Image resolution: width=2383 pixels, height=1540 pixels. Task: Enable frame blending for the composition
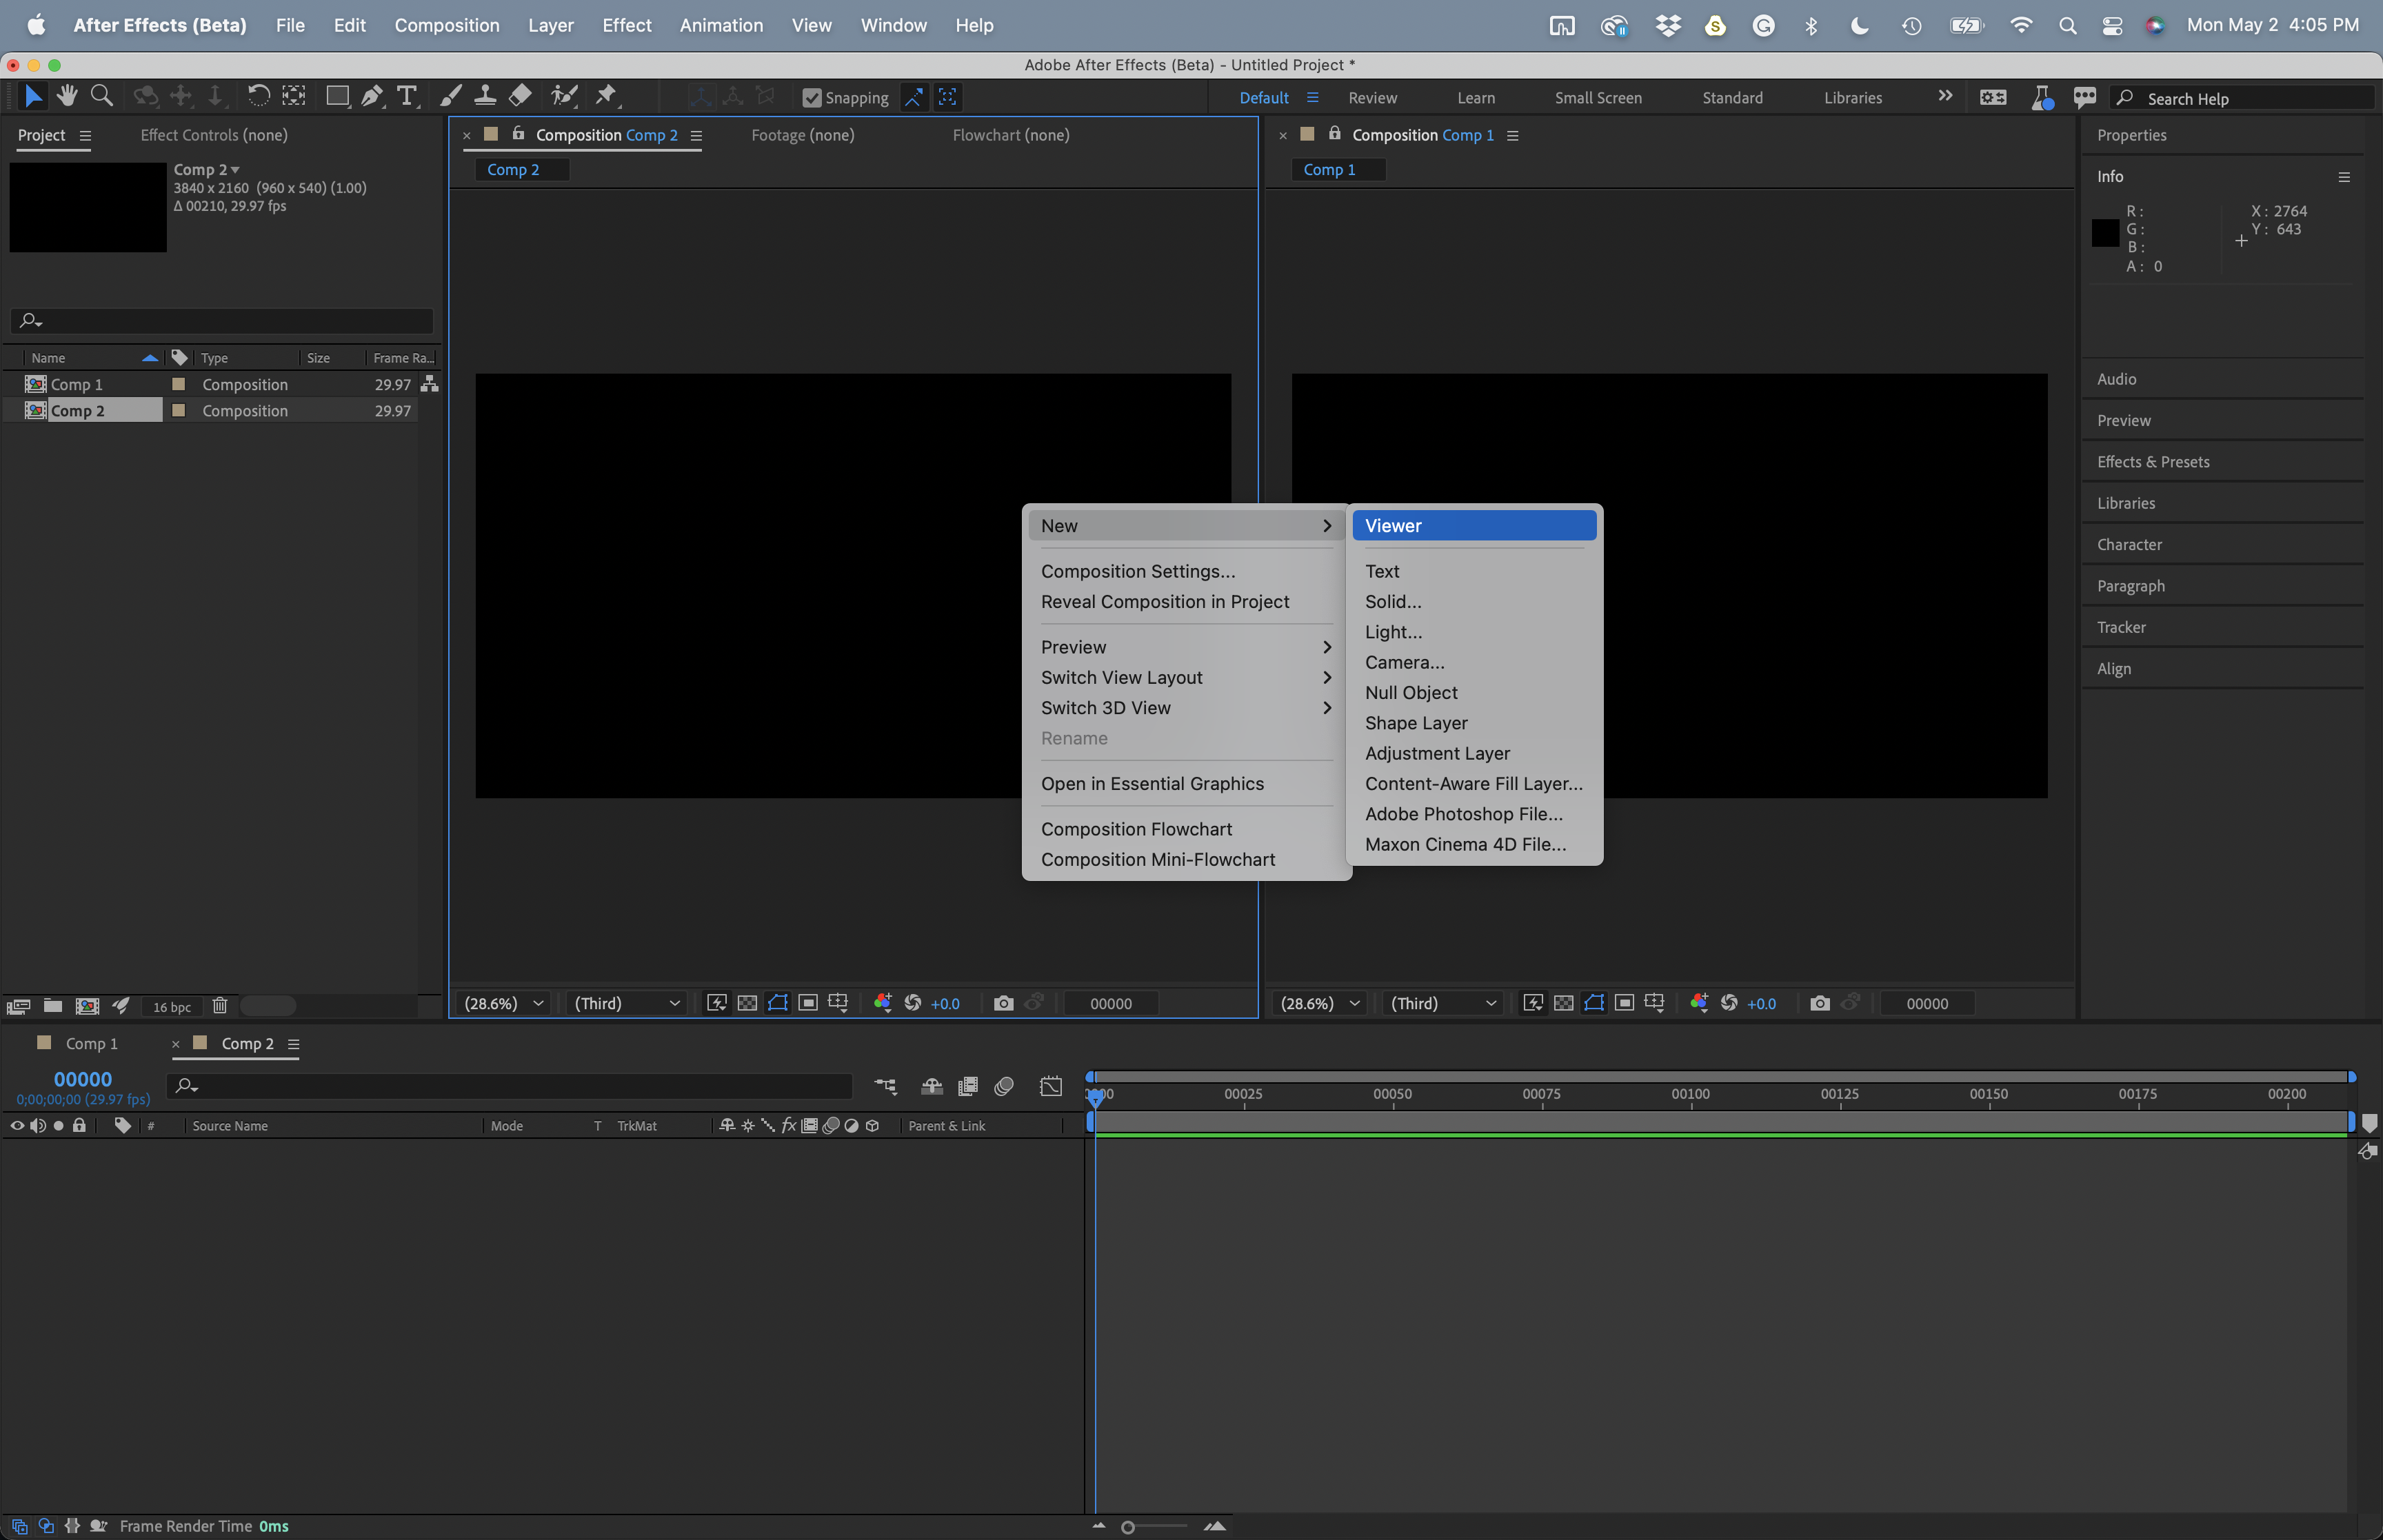(967, 1086)
